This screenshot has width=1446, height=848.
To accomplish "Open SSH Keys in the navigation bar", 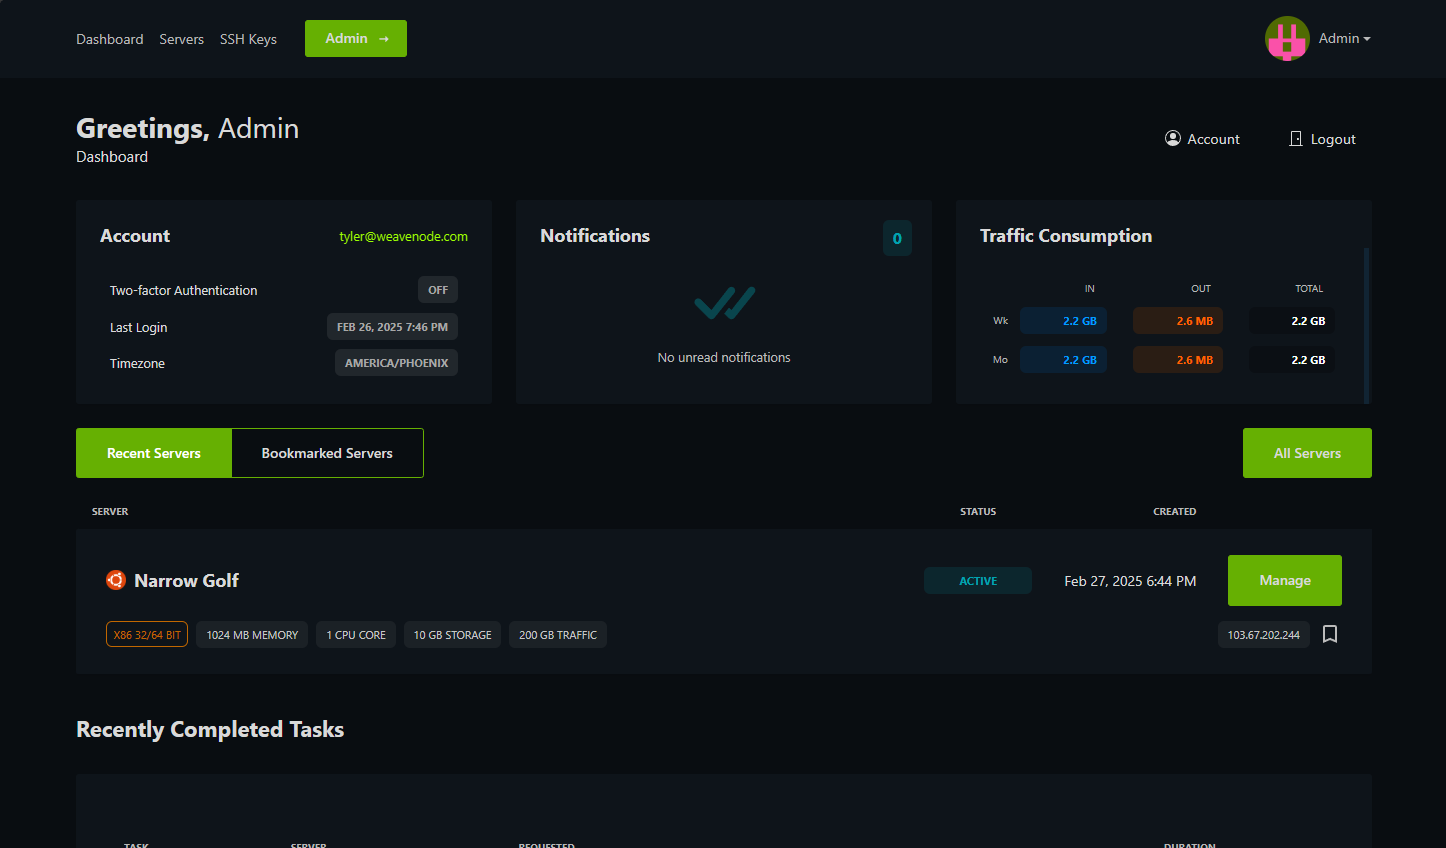I will tap(248, 39).
